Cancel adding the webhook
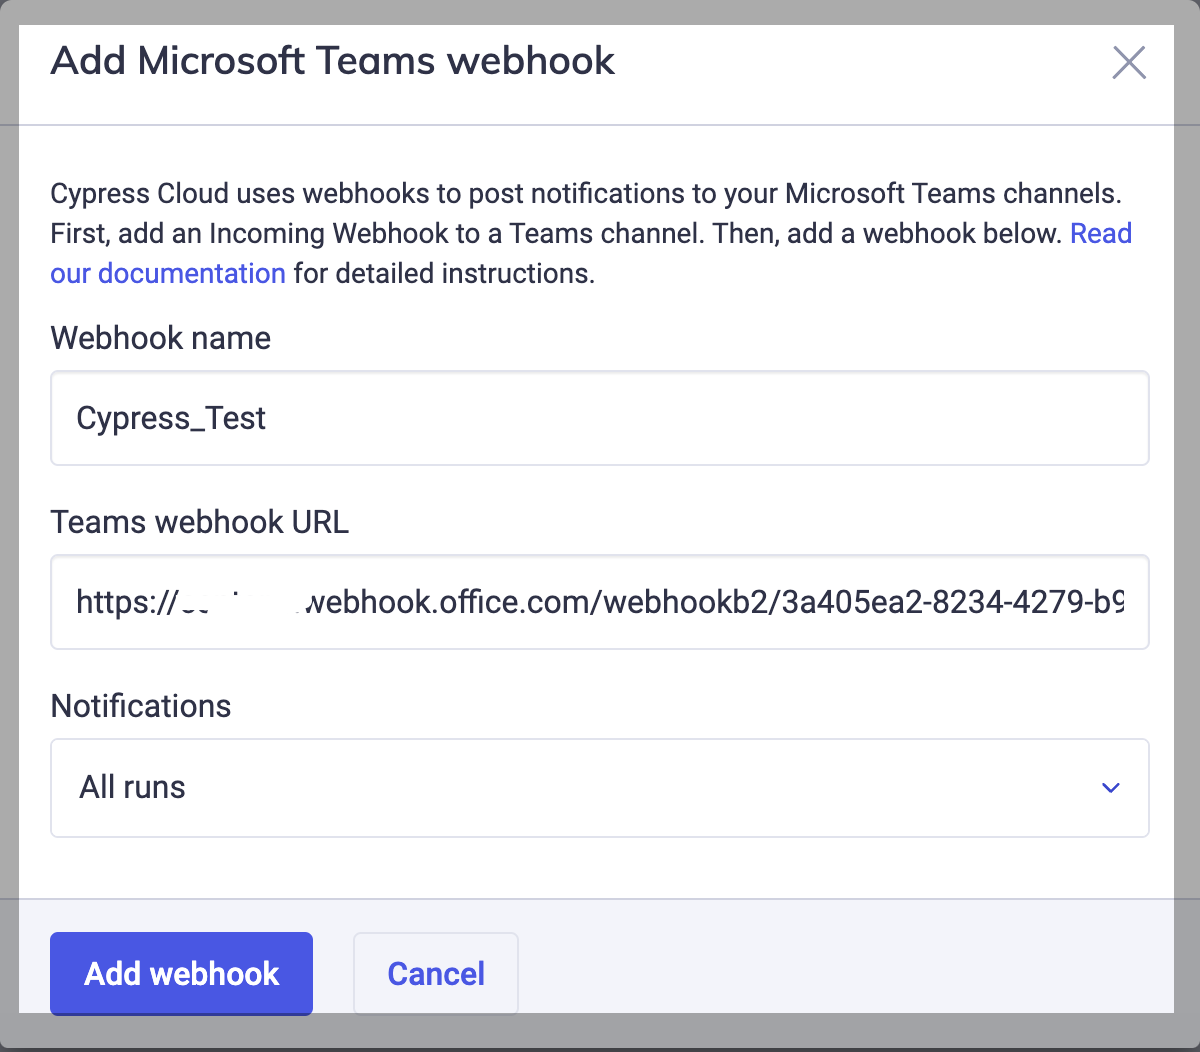Viewport: 1200px width, 1052px height. [436, 974]
